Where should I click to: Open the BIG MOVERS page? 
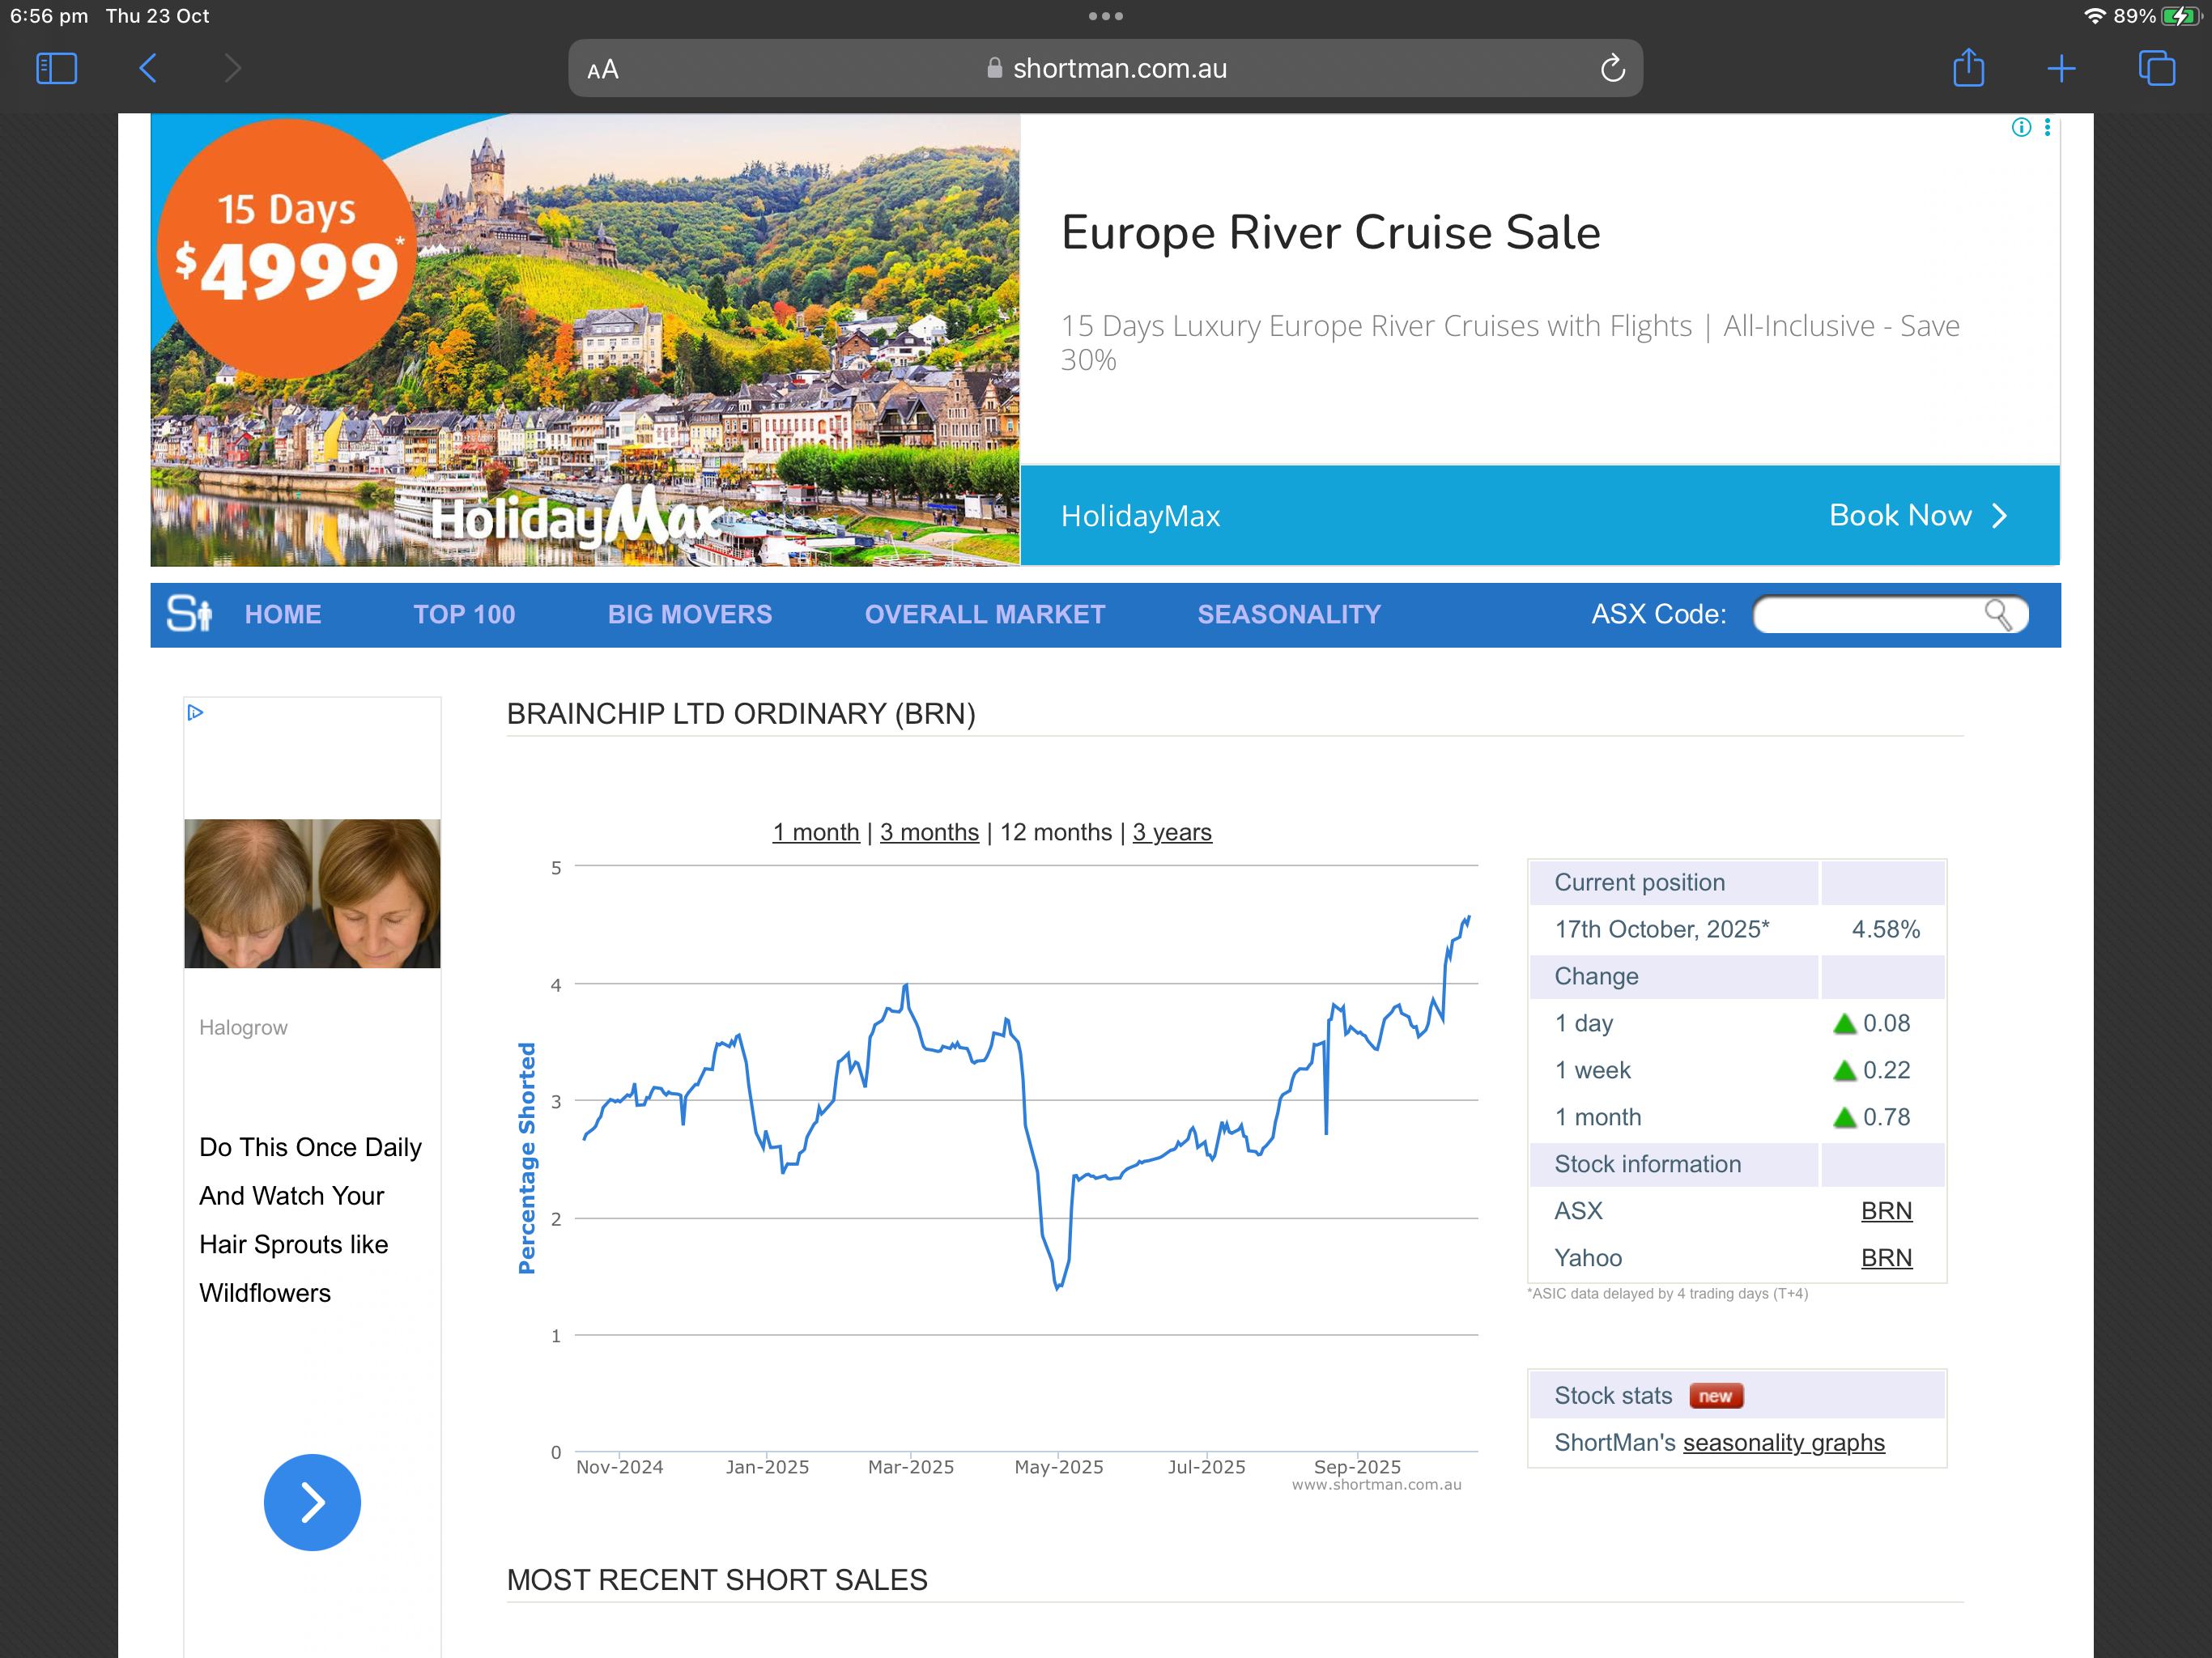[x=689, y=614]
